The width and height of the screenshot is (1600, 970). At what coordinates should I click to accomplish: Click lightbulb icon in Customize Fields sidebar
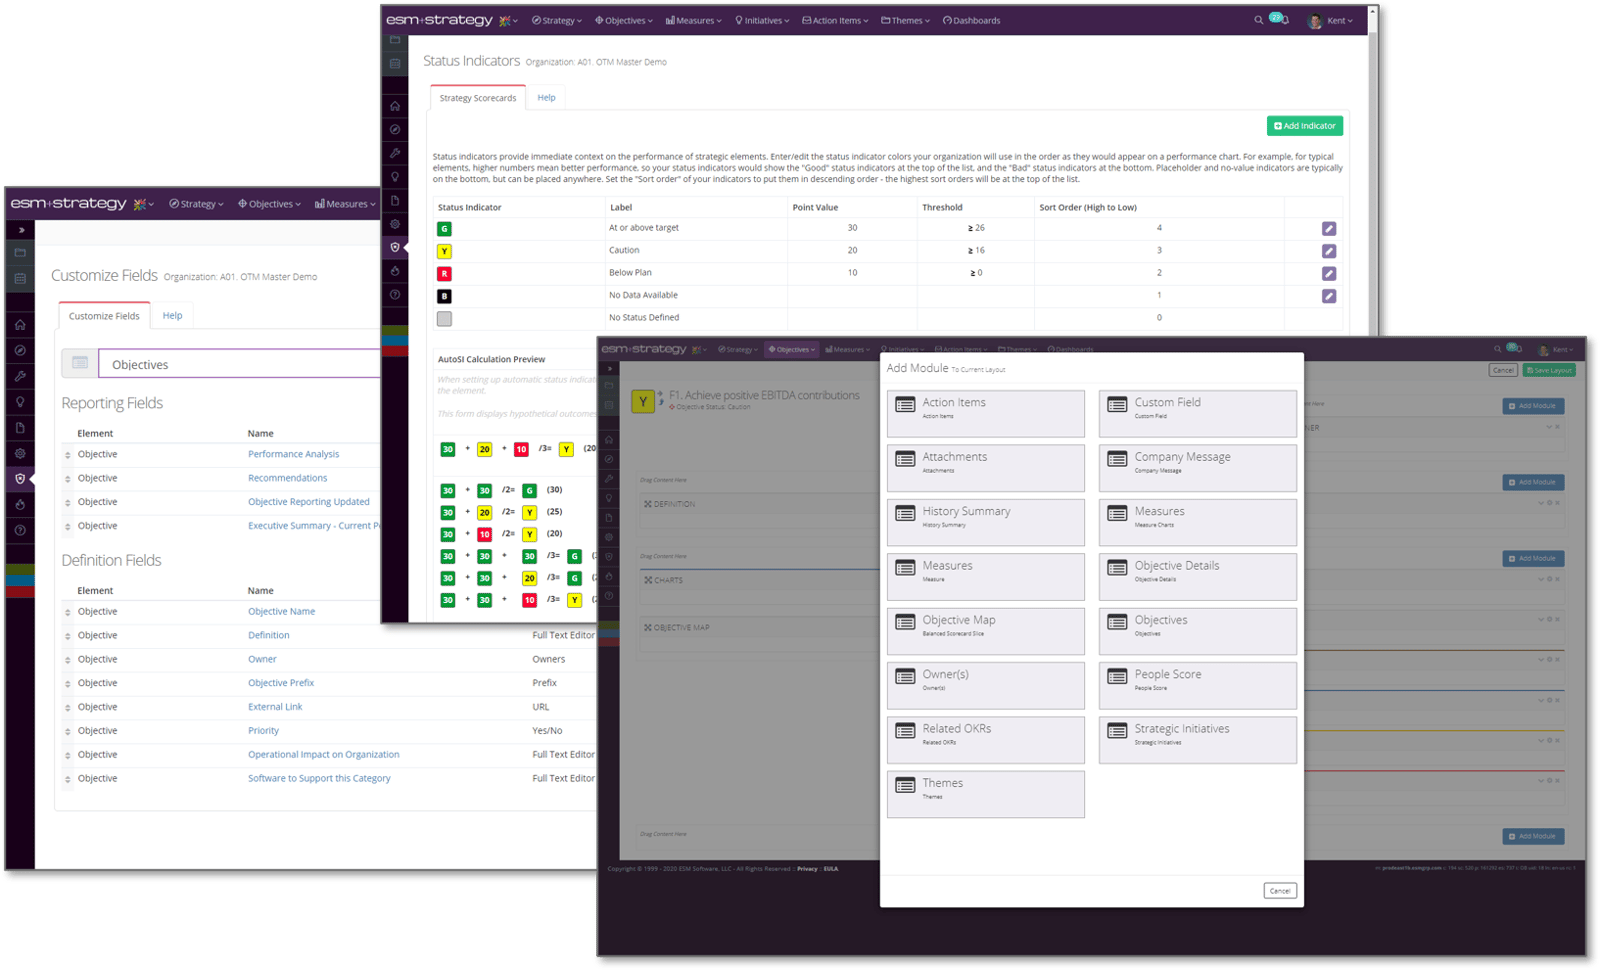point(20,402)
